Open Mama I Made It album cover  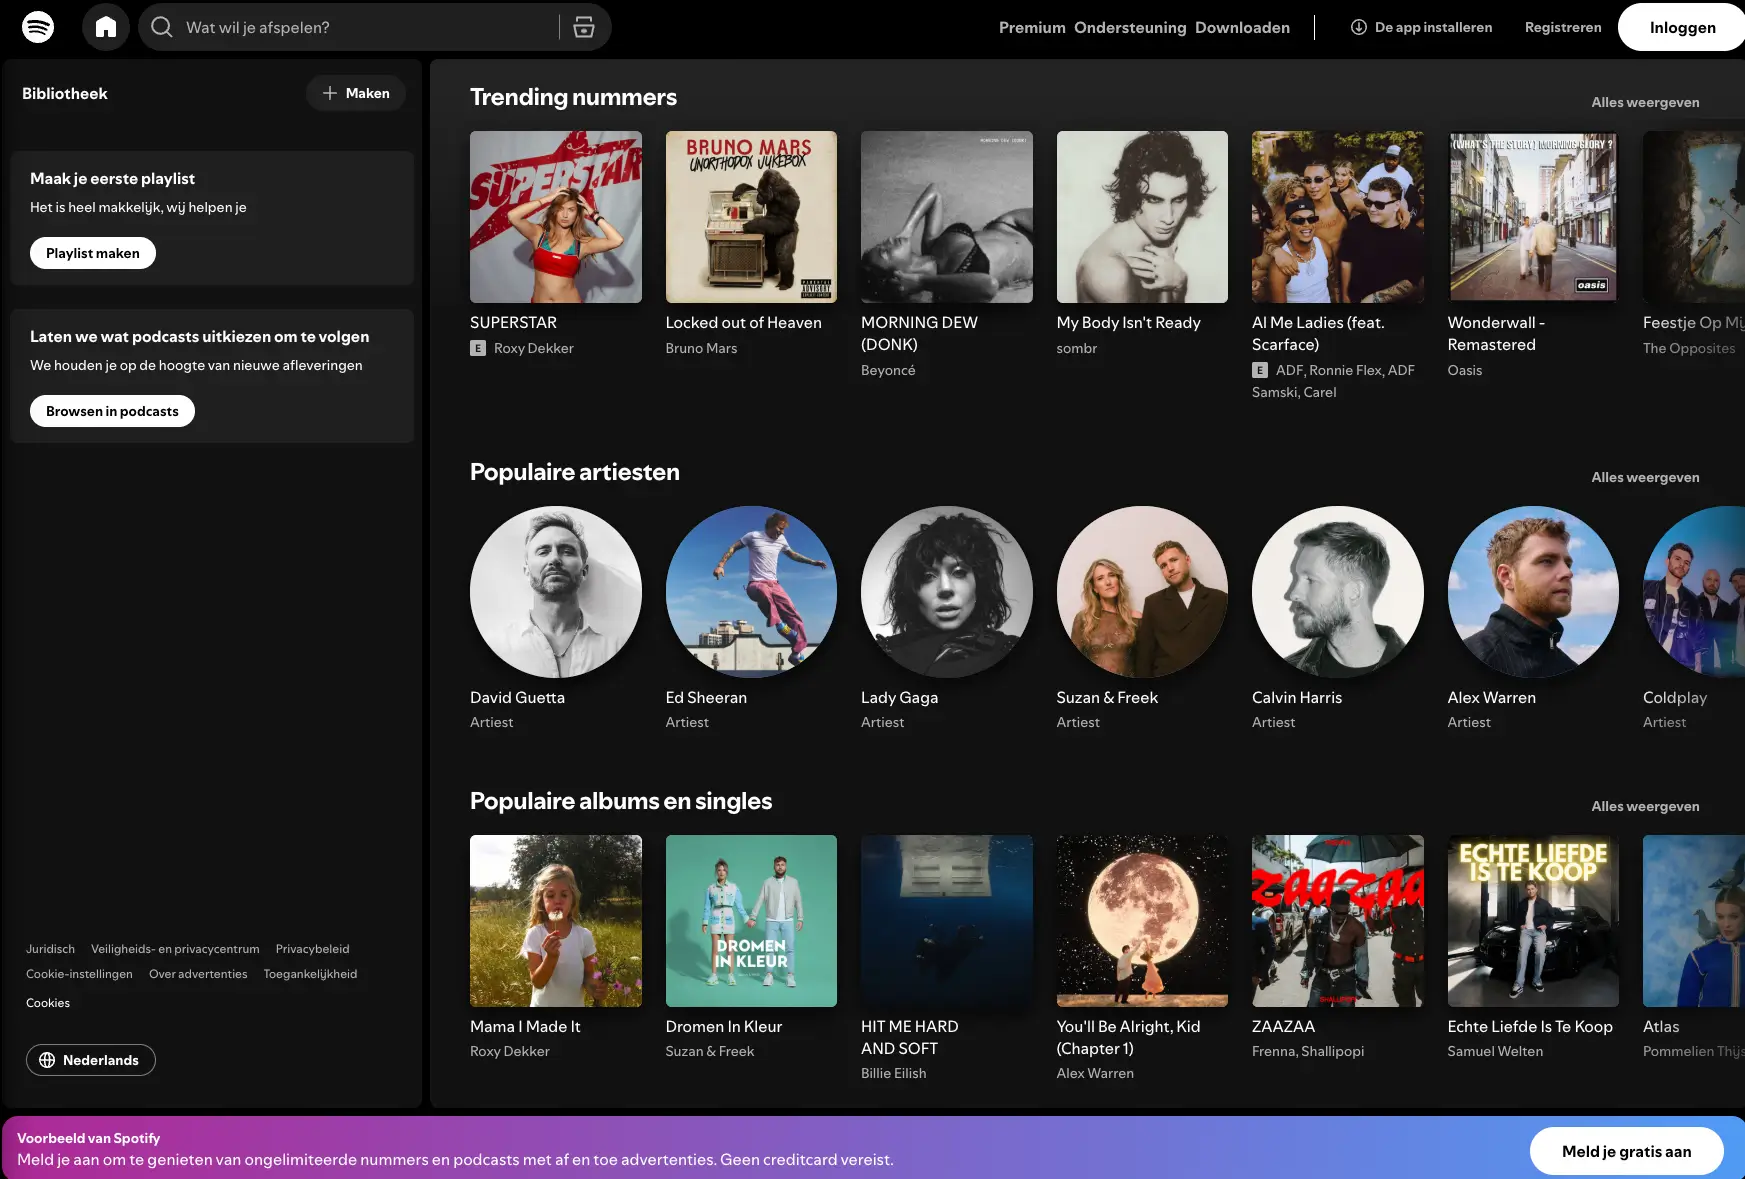click(x=556, y=921)
